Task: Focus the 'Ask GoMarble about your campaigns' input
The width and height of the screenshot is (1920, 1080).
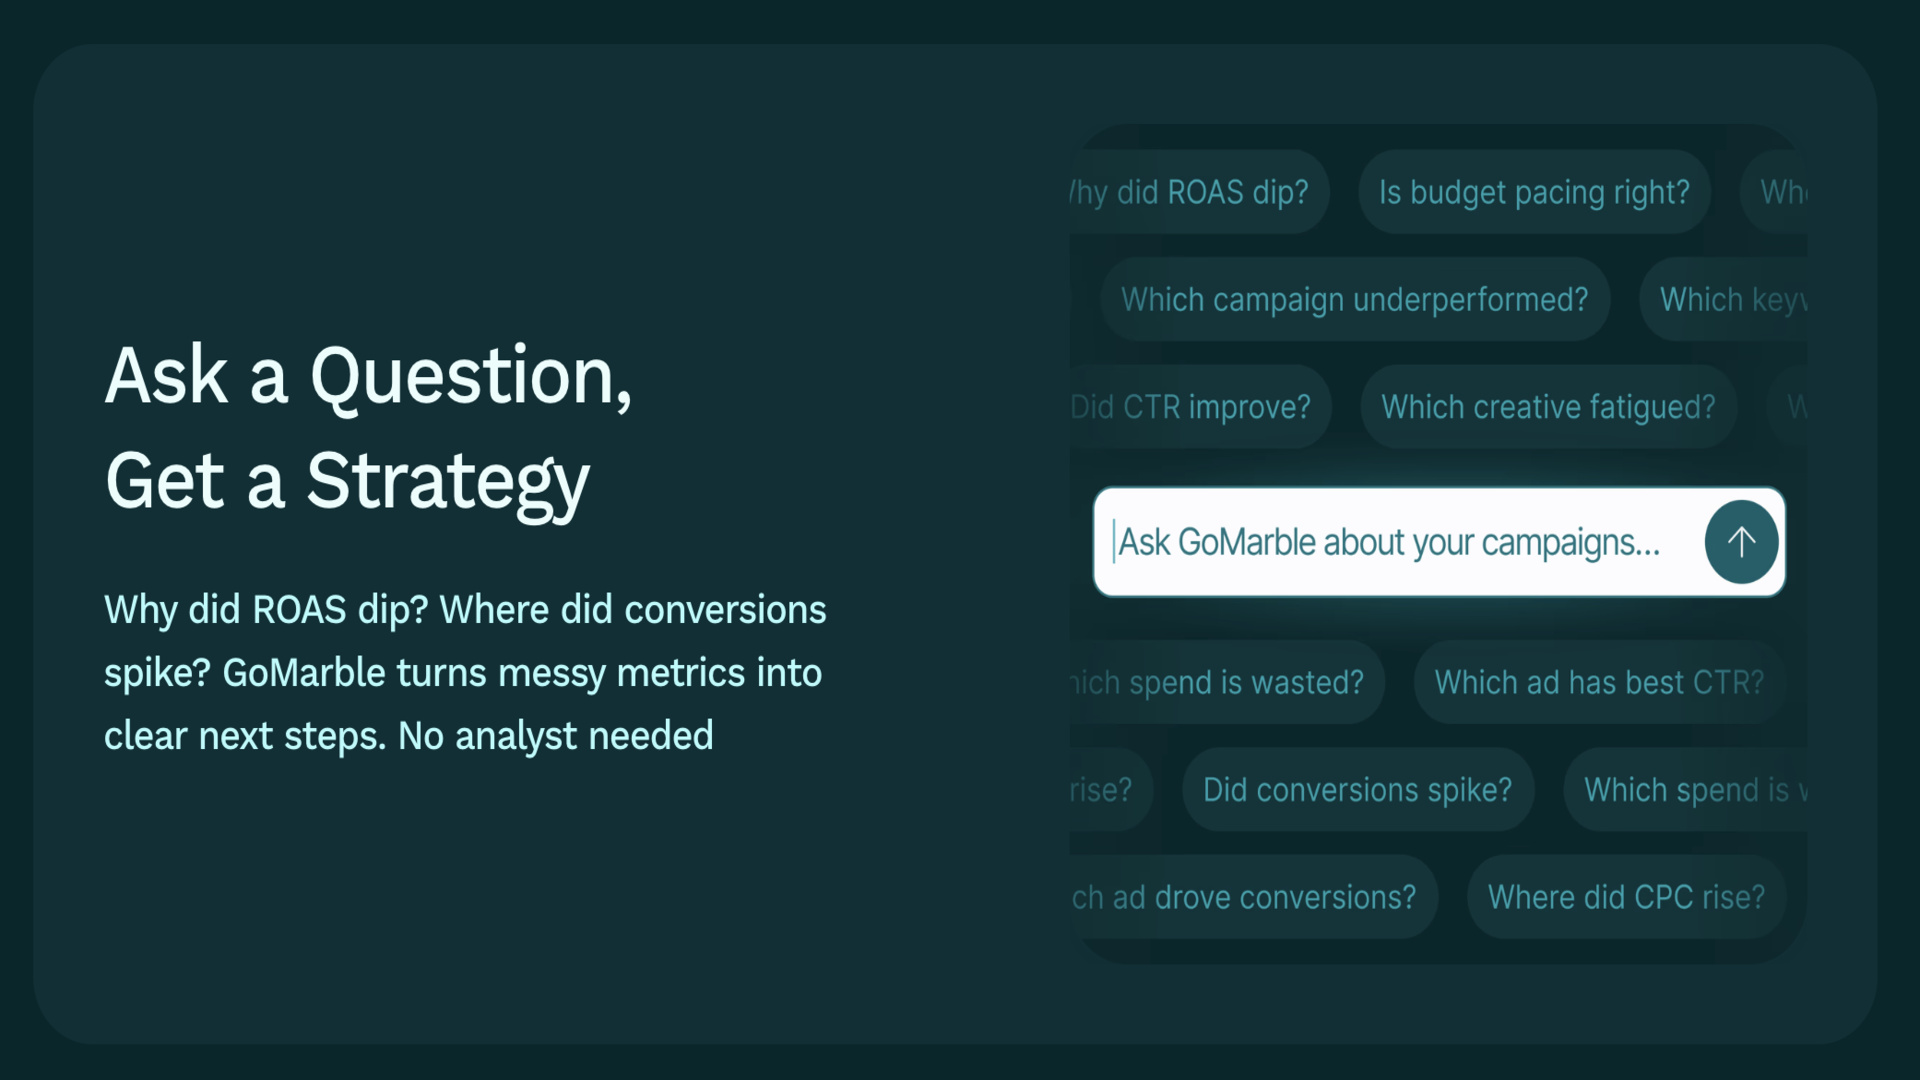Action: pos(1390,542)
